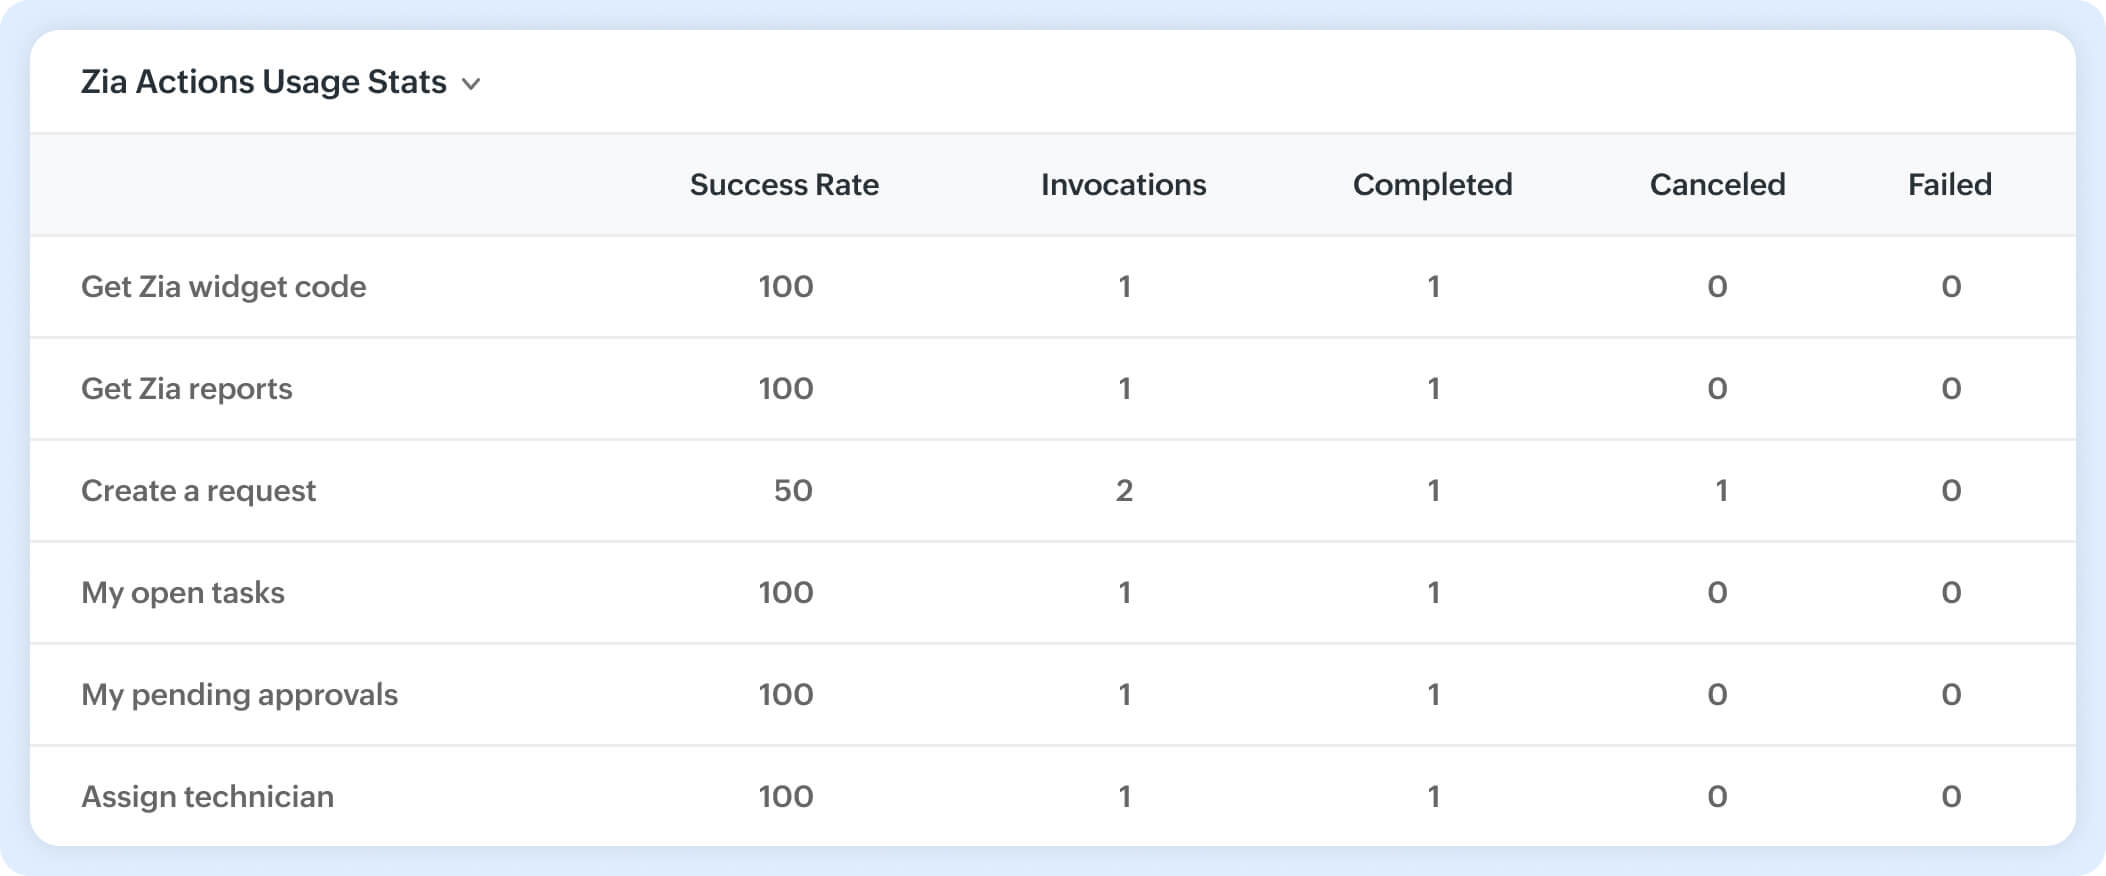
Task: Click the 50 success rate value
Action: 793,491
